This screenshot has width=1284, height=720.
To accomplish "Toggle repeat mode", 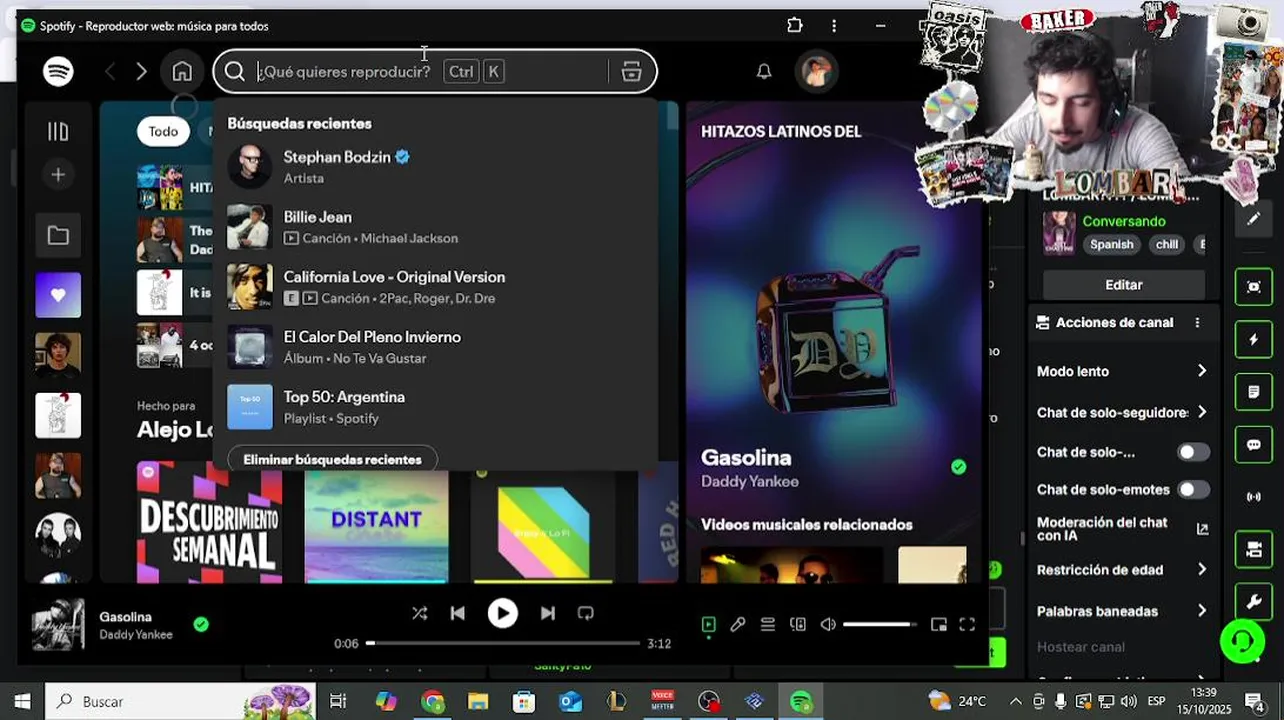I will coord(586,613).
